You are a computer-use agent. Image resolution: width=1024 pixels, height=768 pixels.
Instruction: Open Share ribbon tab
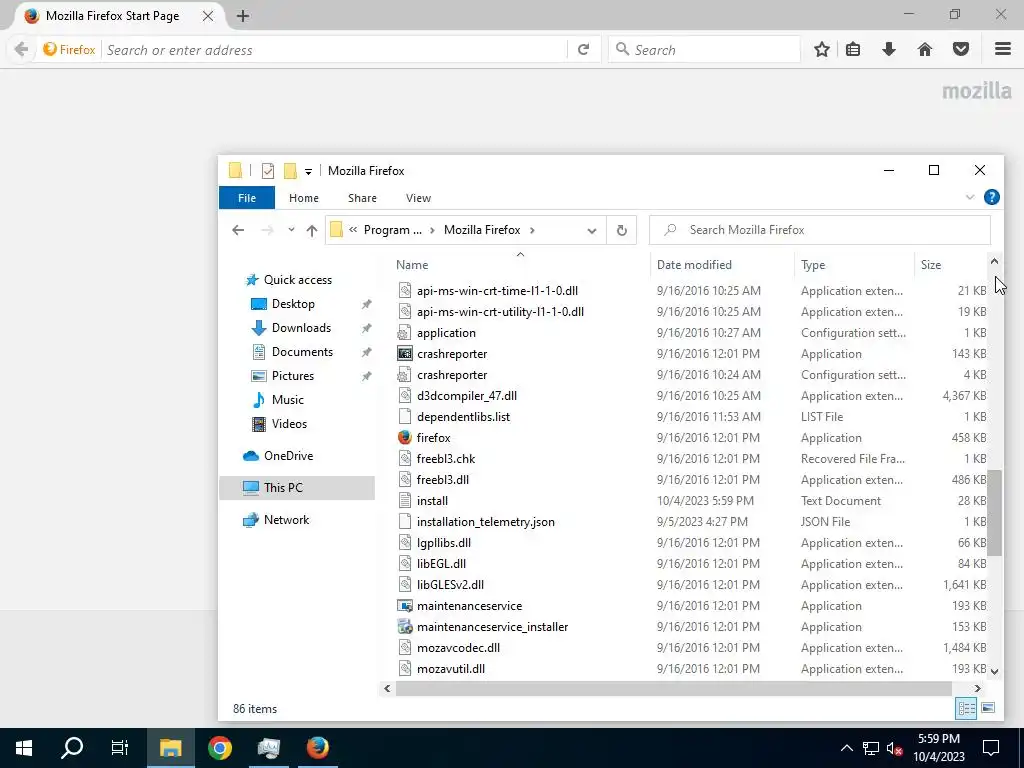point(362,198)
